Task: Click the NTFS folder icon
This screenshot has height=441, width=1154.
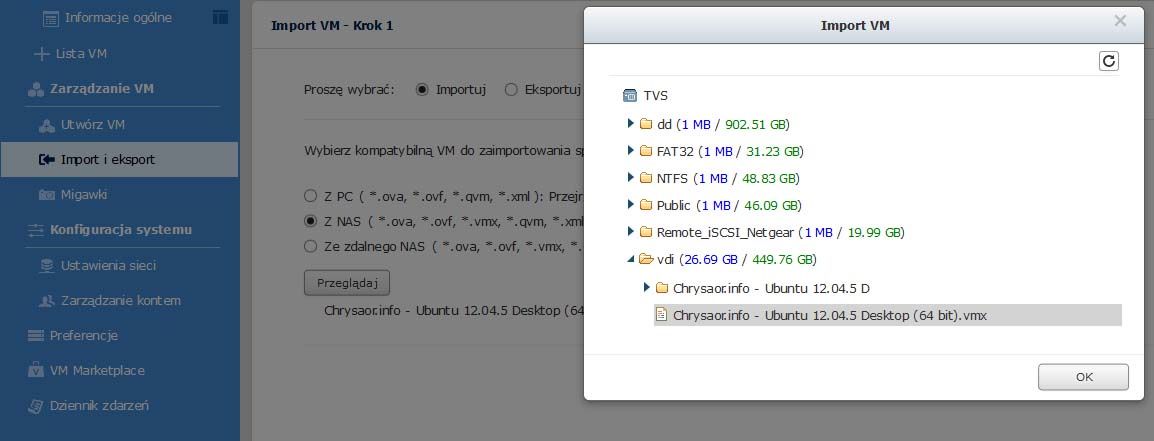Action: click(646, 178)
